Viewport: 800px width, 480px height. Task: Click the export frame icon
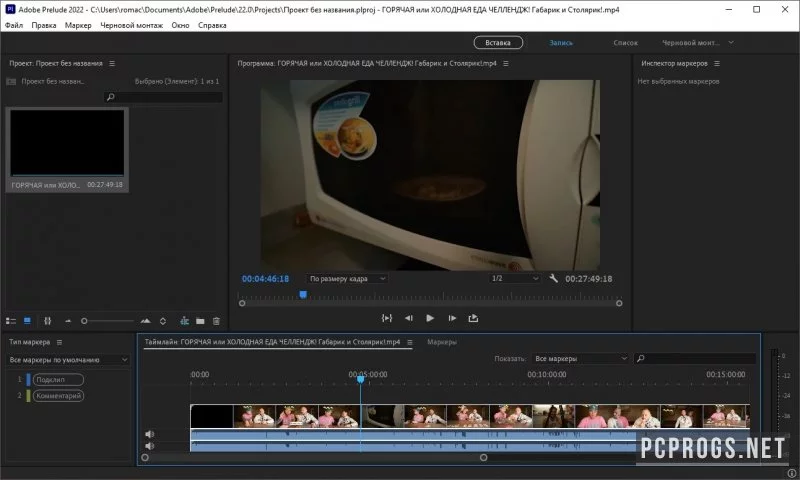pyautogui.click(x=473, y=318)
